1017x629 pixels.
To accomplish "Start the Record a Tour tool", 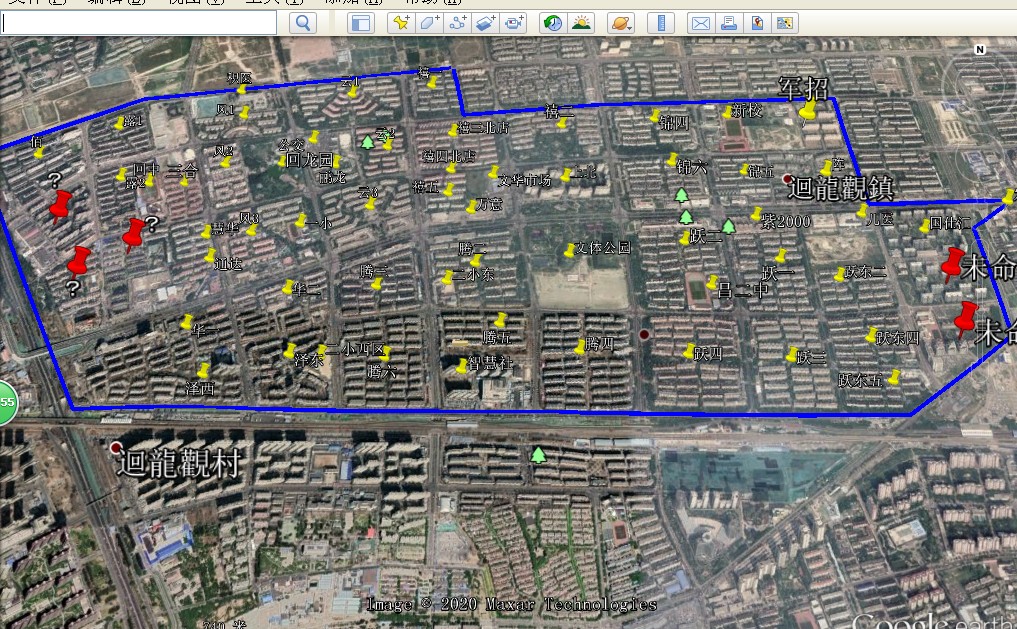I will [x=514, y=23].
